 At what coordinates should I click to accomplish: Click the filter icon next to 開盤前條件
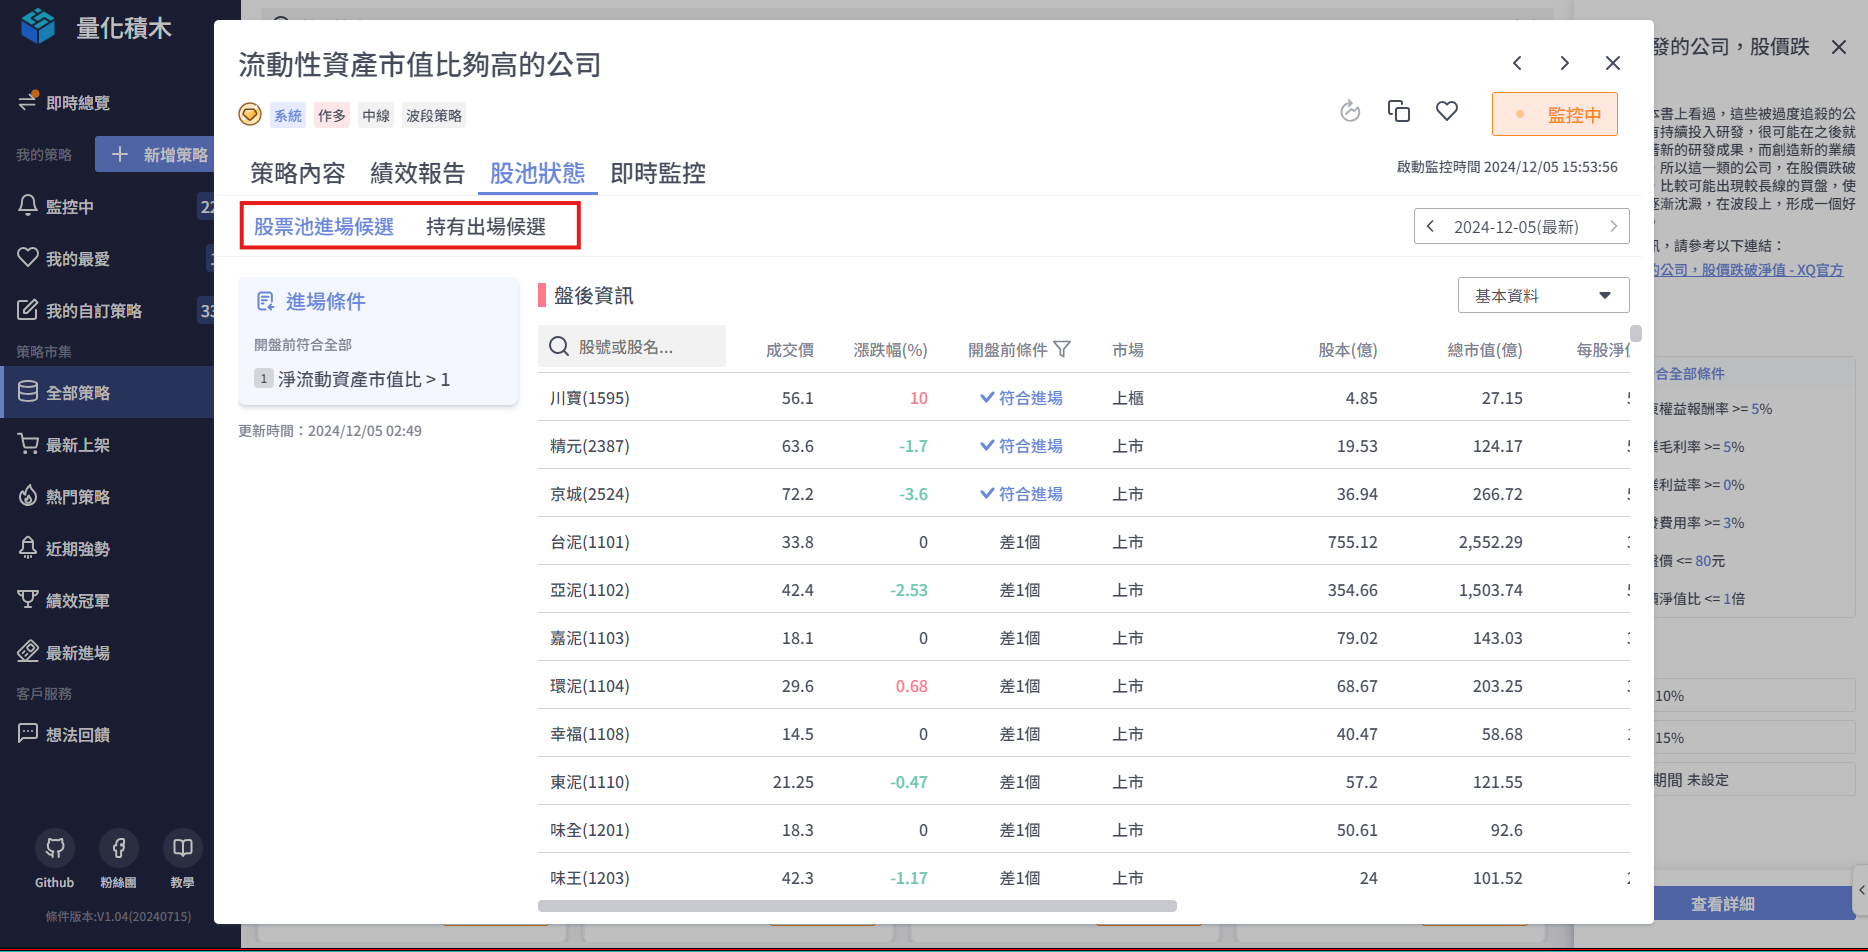(x=1062, y=349)
